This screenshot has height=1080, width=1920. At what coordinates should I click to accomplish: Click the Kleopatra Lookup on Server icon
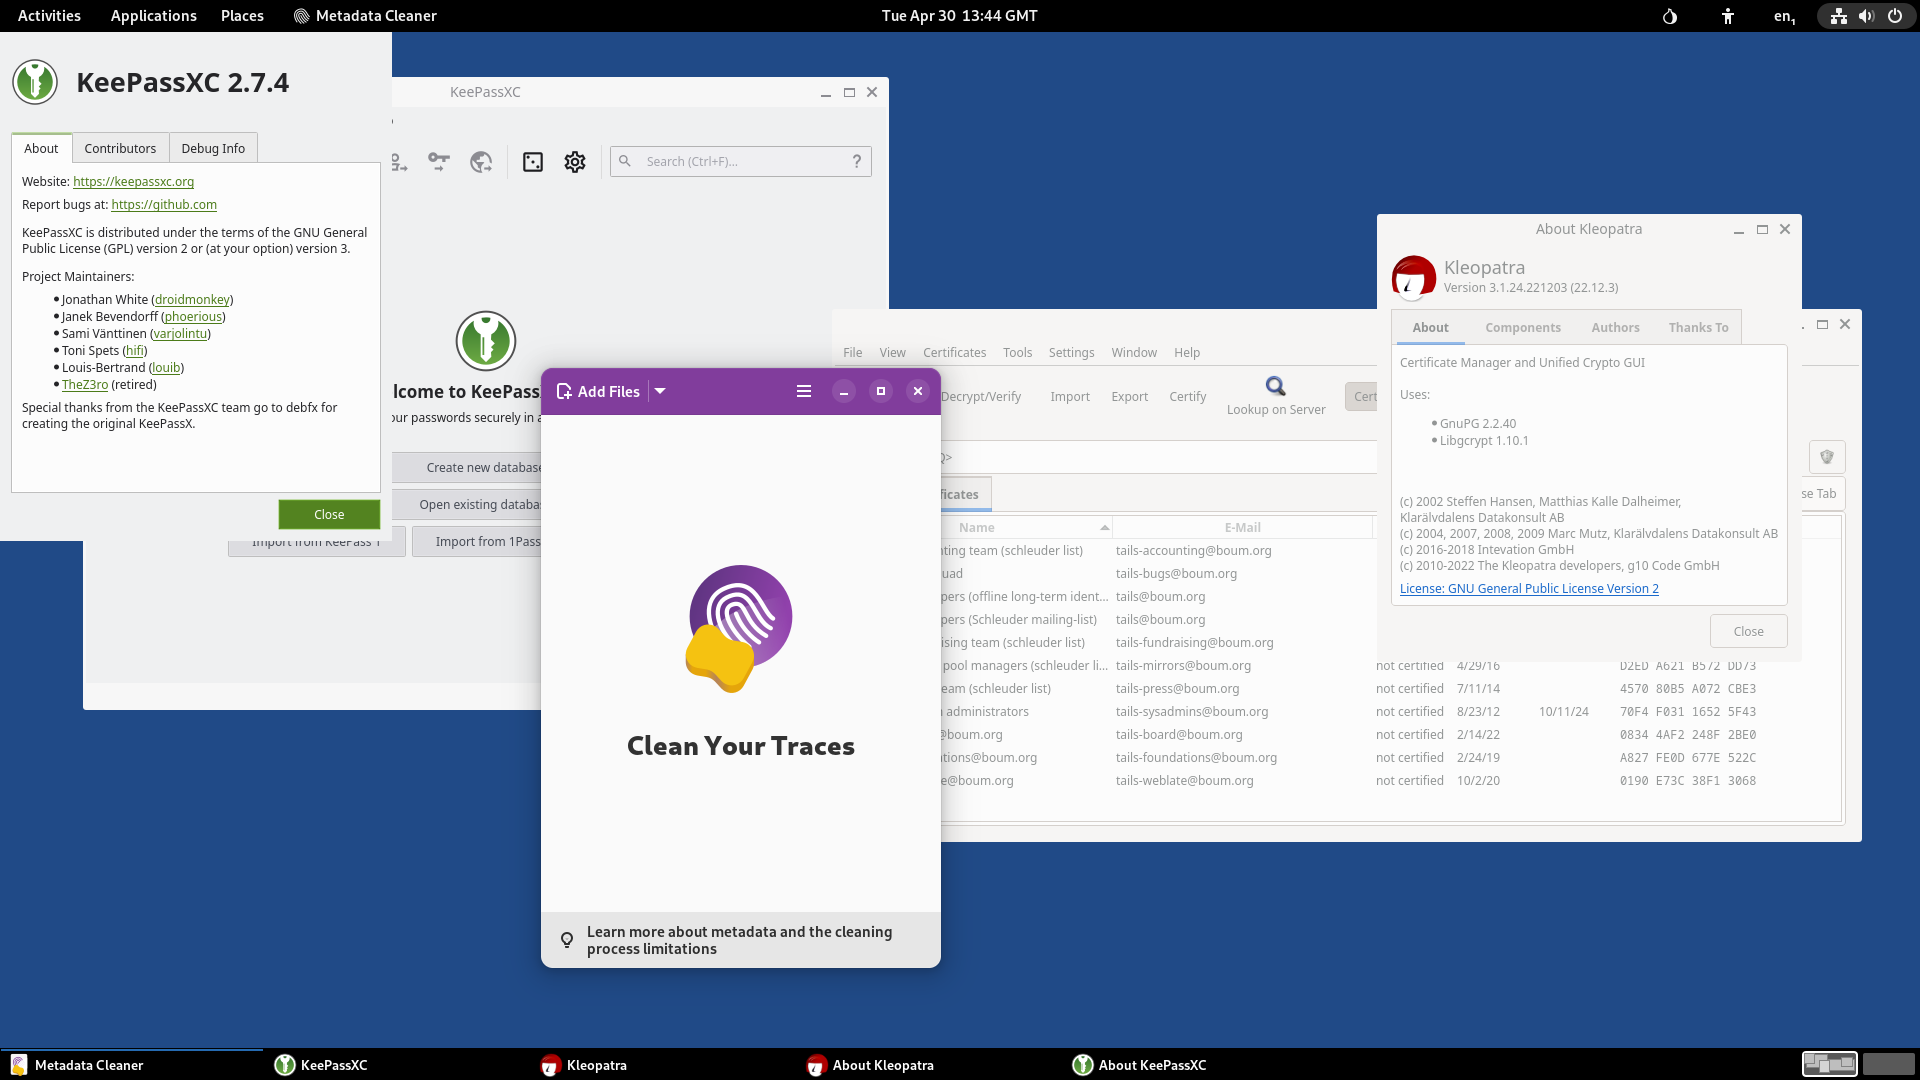[x=1274, y=386]
